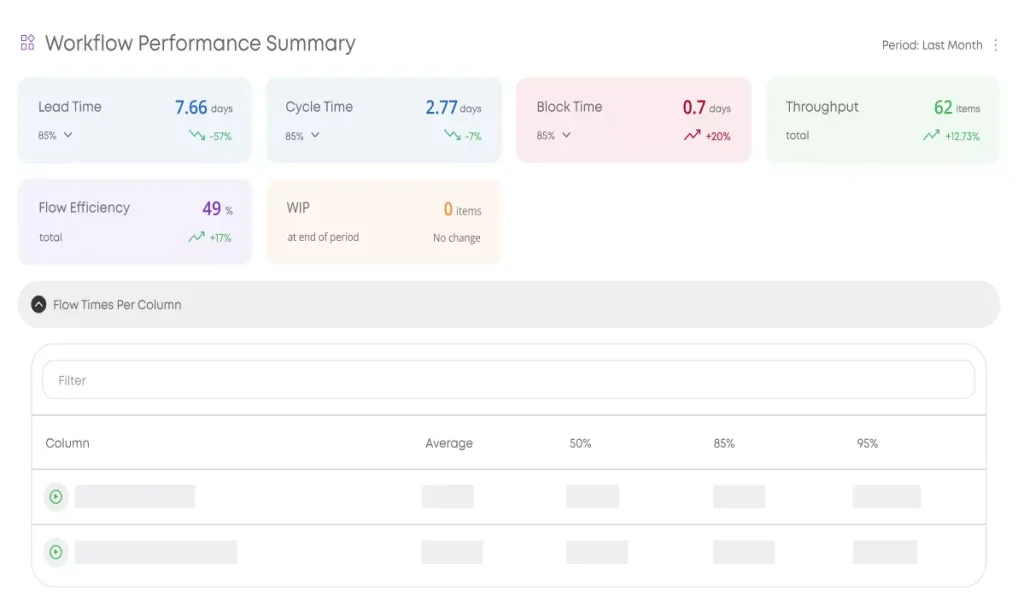Viewport: 1024px width, 609px height.
Task: Click the Block Time upward trend icon
Action: pos(692,135)
